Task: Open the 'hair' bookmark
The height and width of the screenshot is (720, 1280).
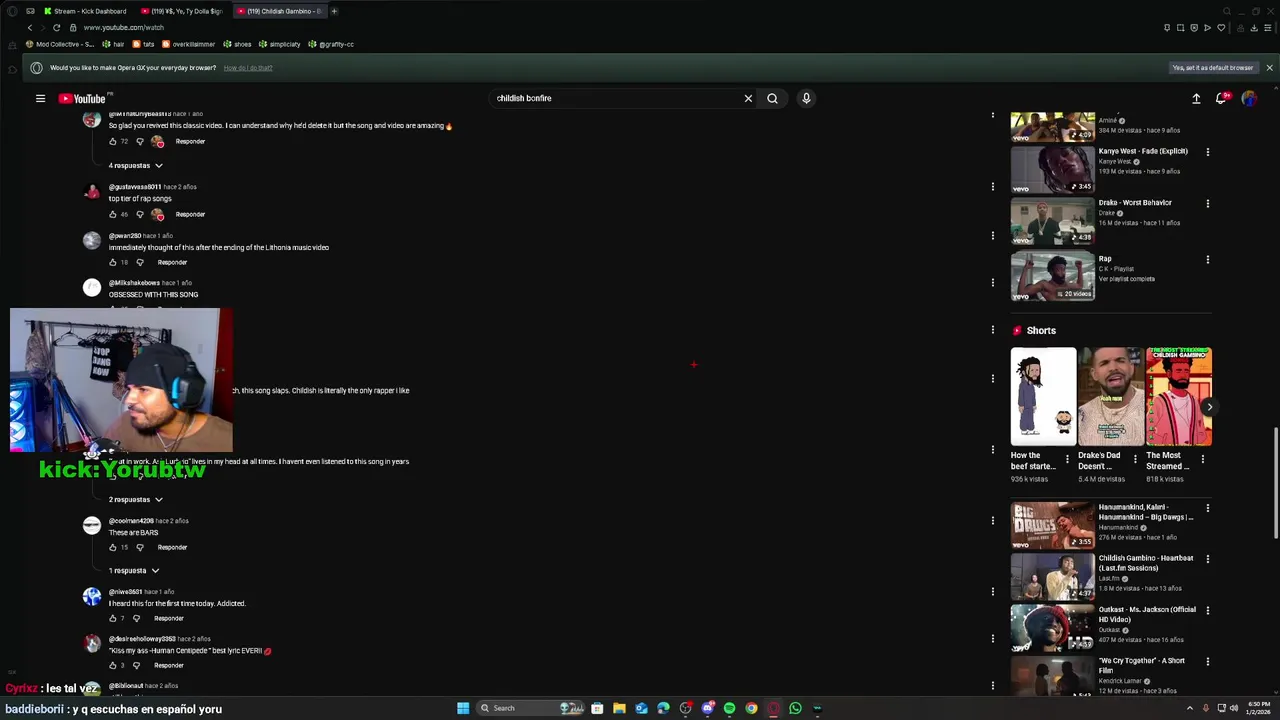Action: [114, 44]
